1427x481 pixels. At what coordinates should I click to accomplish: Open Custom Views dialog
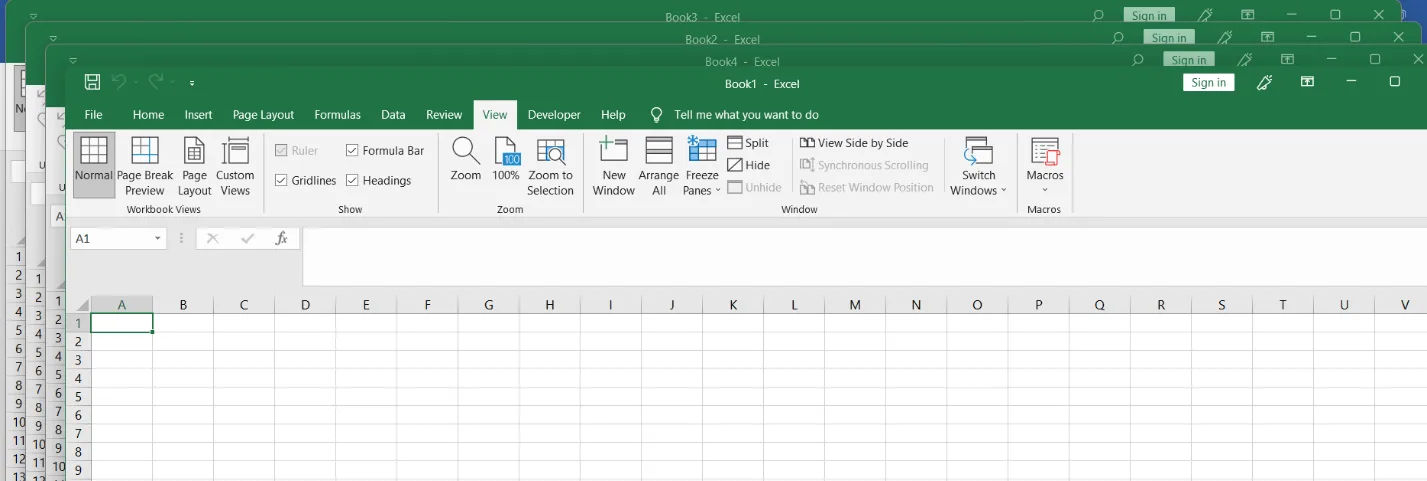(235, 165)
